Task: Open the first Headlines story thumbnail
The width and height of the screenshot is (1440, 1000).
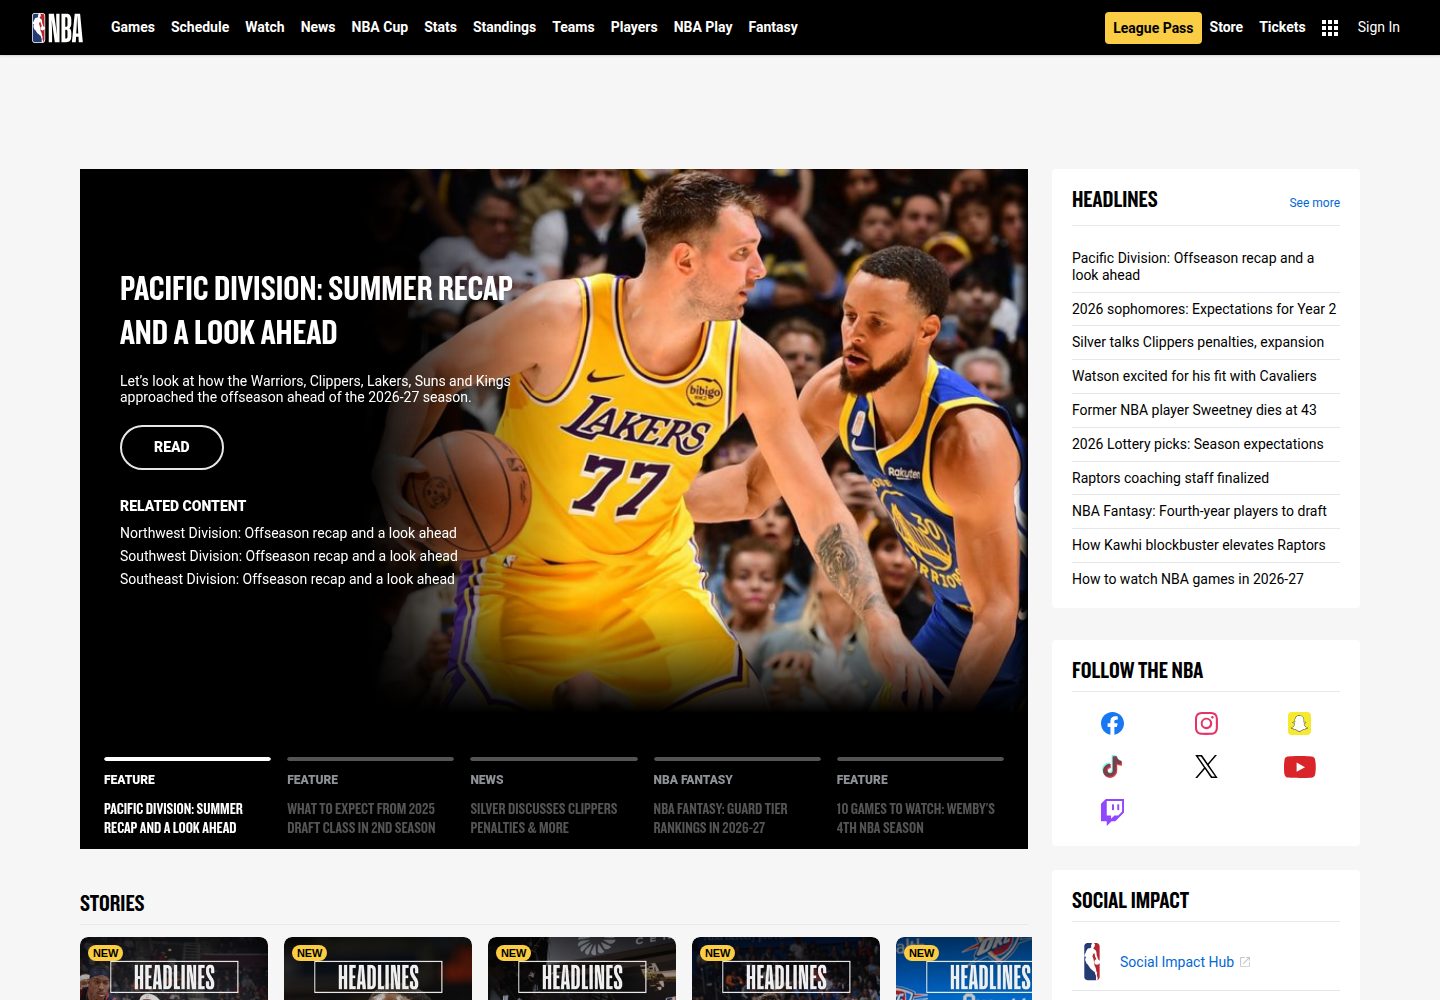Action: point(174,969)
